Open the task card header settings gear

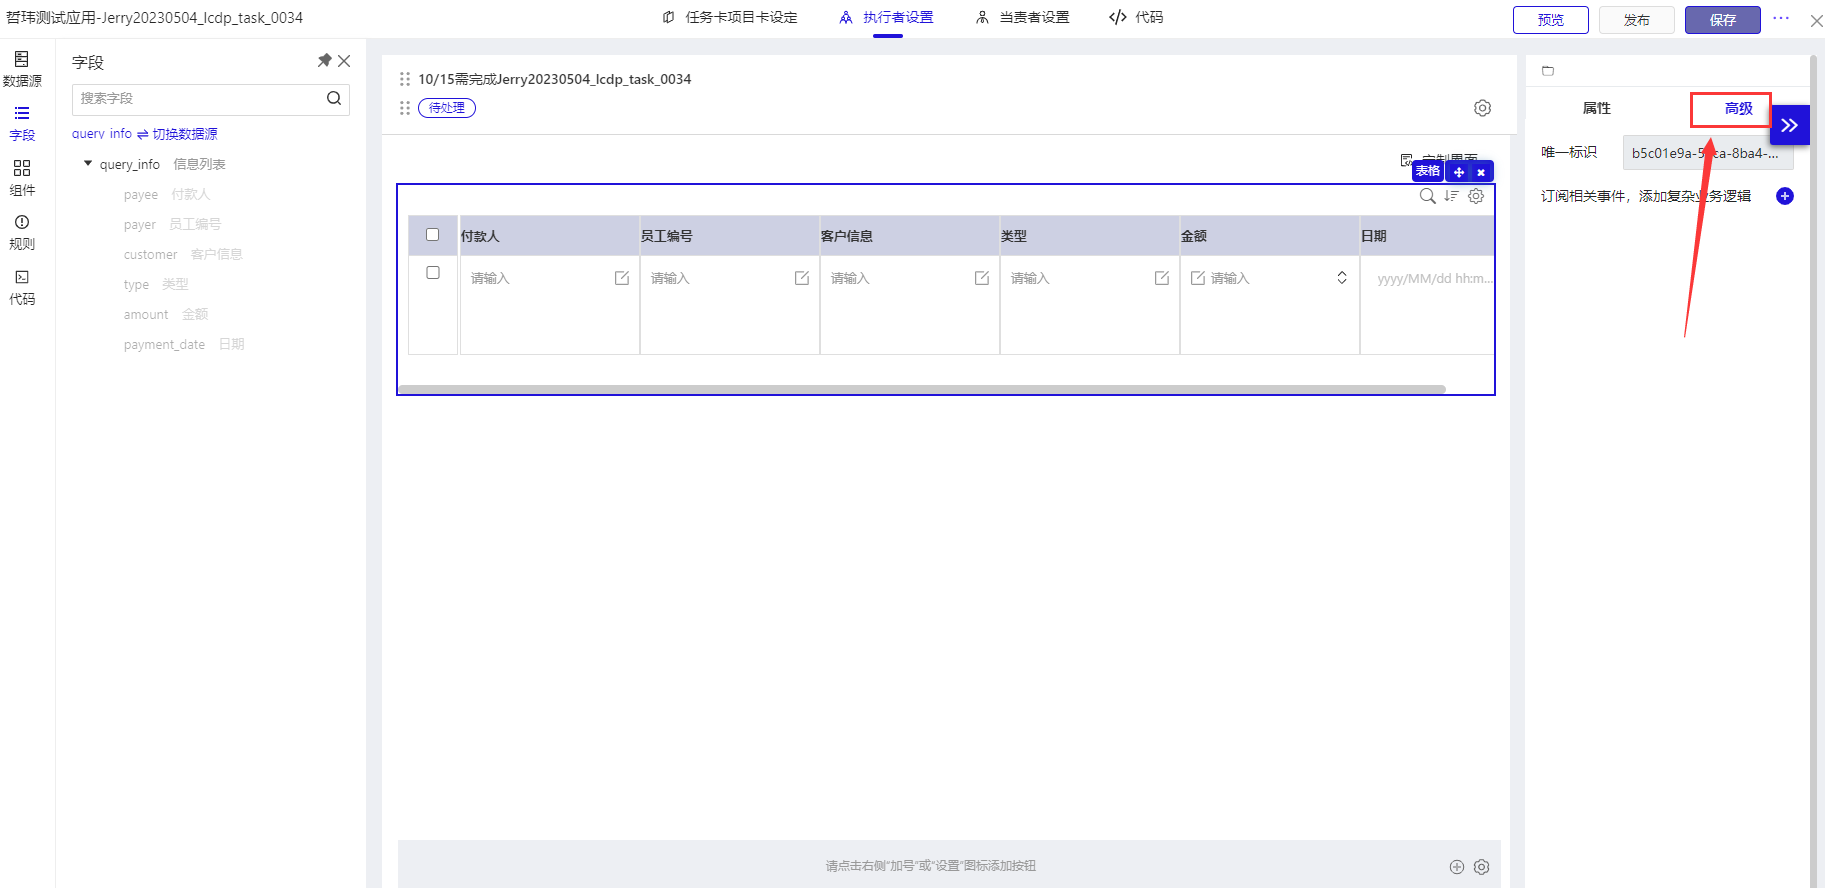(1482, 108)
